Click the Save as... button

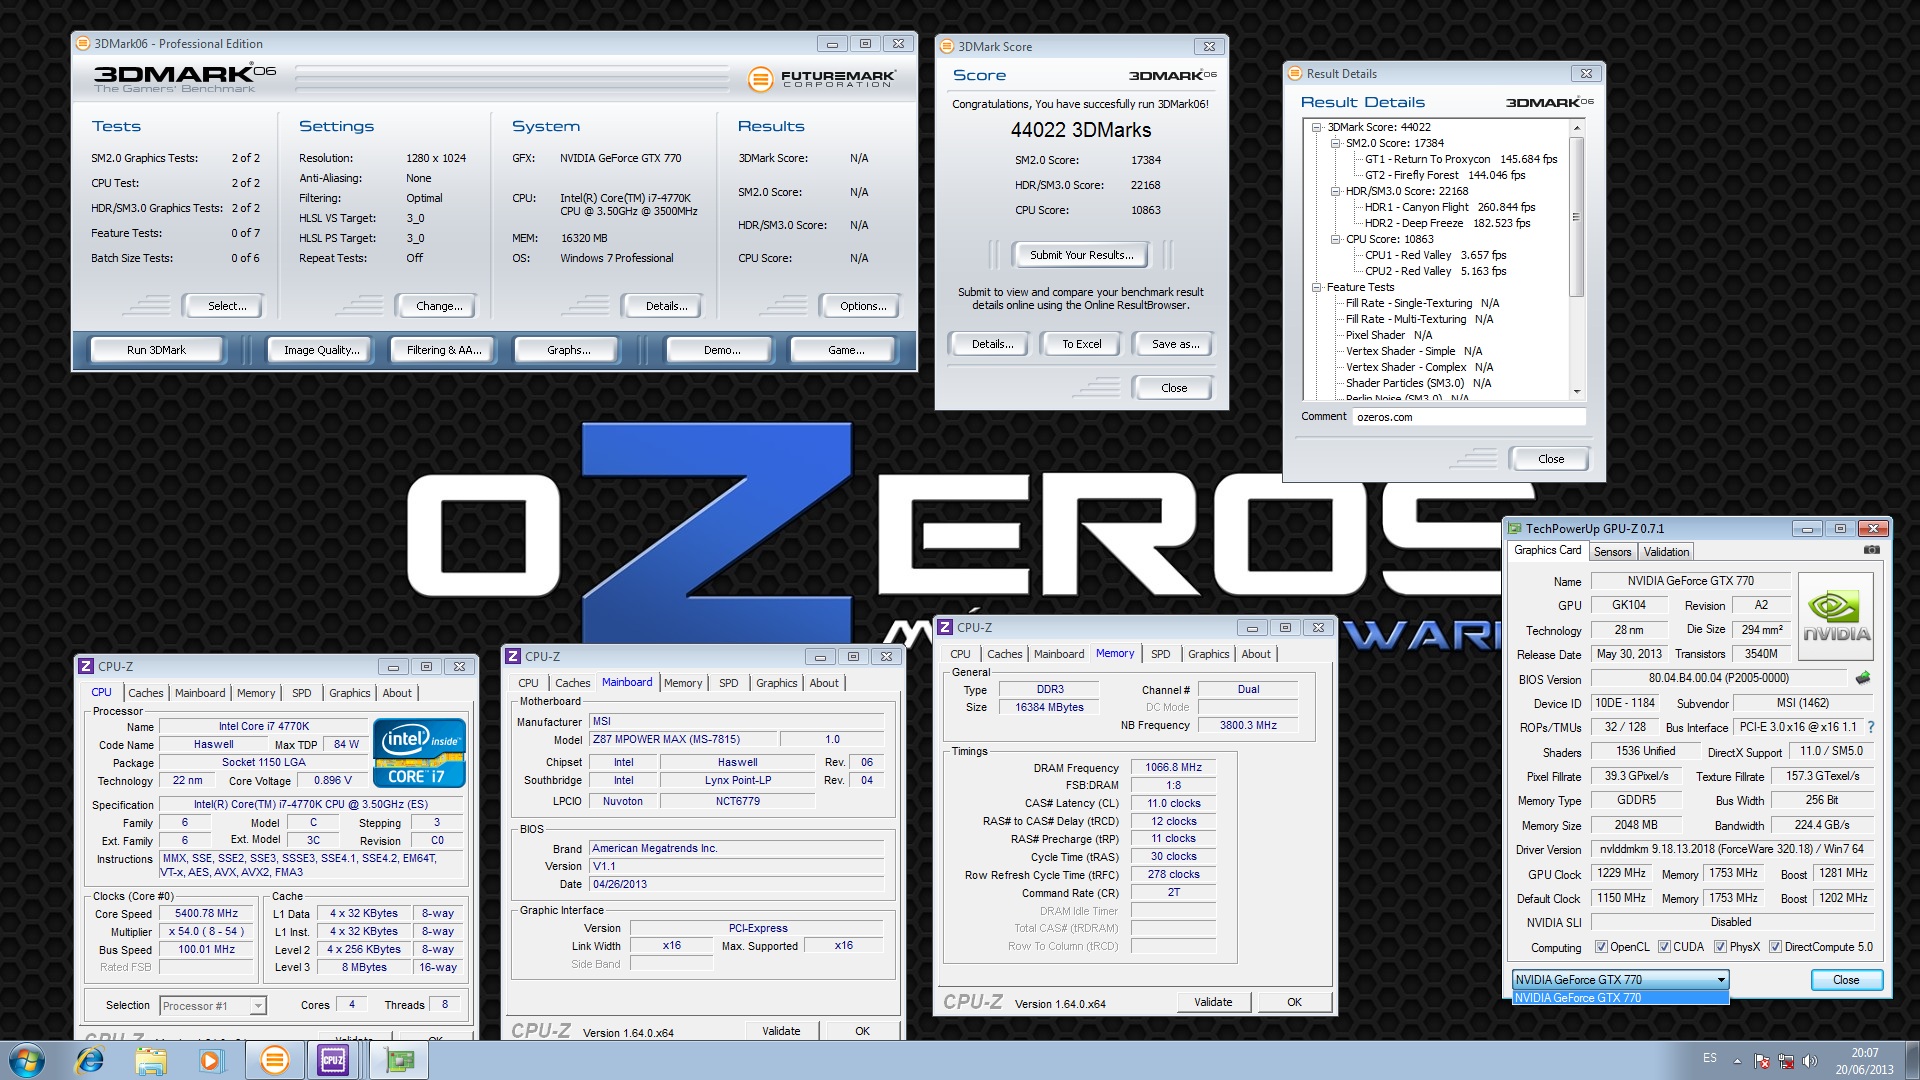[1175, 344]
